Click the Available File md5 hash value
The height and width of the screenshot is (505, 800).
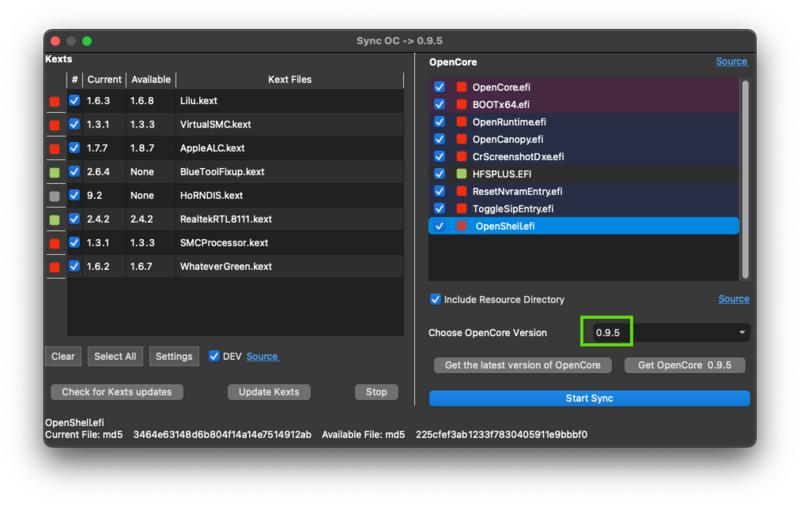tap(502, 435)
